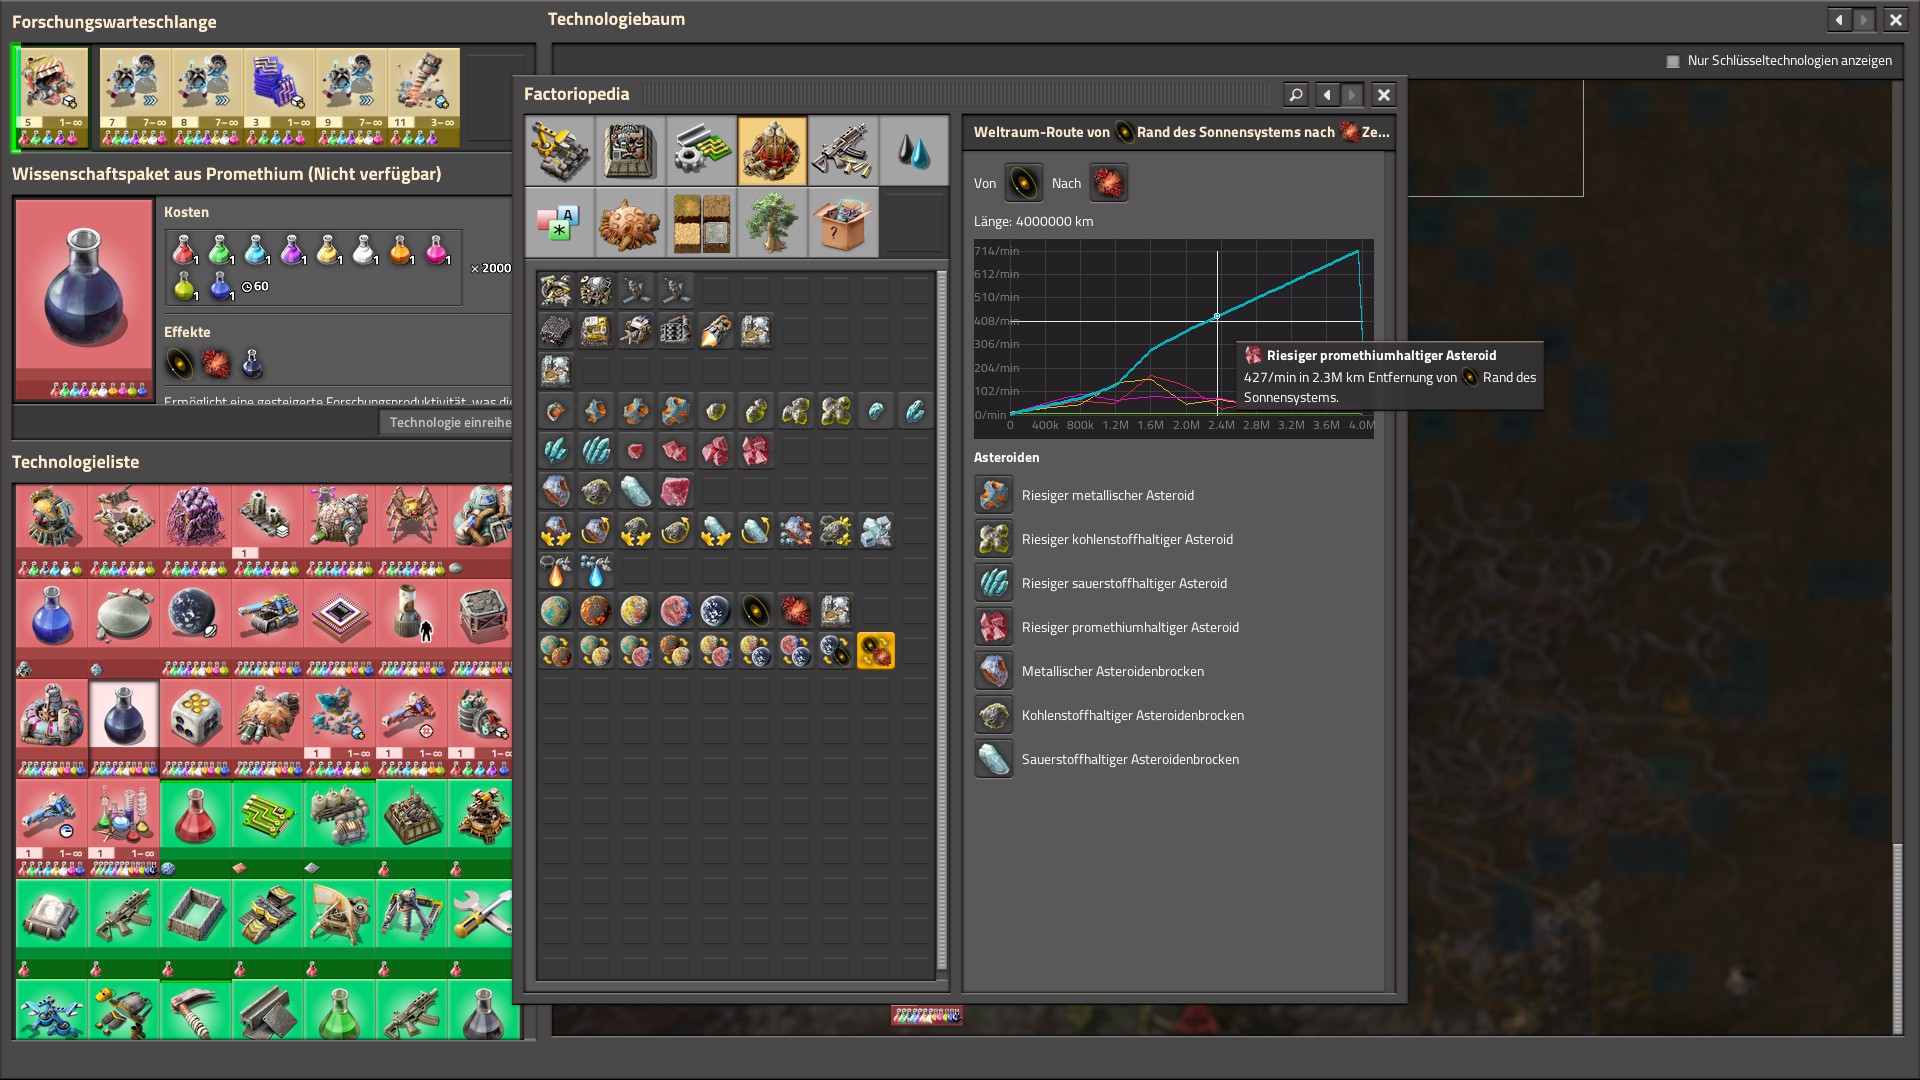Open the Unsorted tab with question-mark box
The width and height of the screenshot is (1920, 1080).
point(843,222)
